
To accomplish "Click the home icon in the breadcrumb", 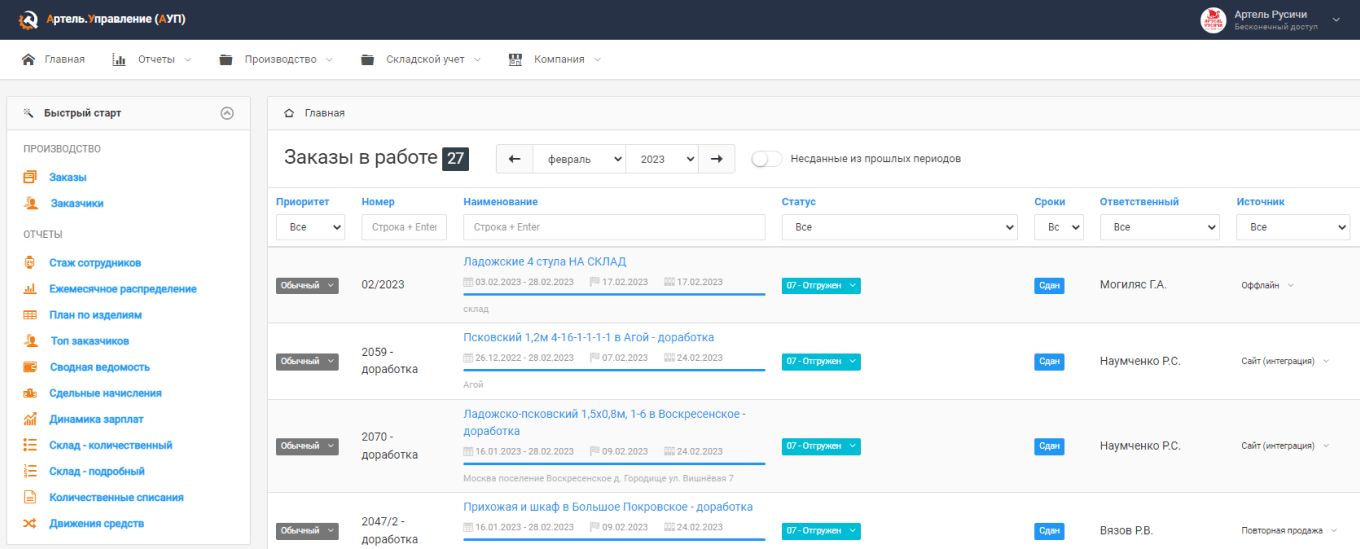I will tap(289, 113).
